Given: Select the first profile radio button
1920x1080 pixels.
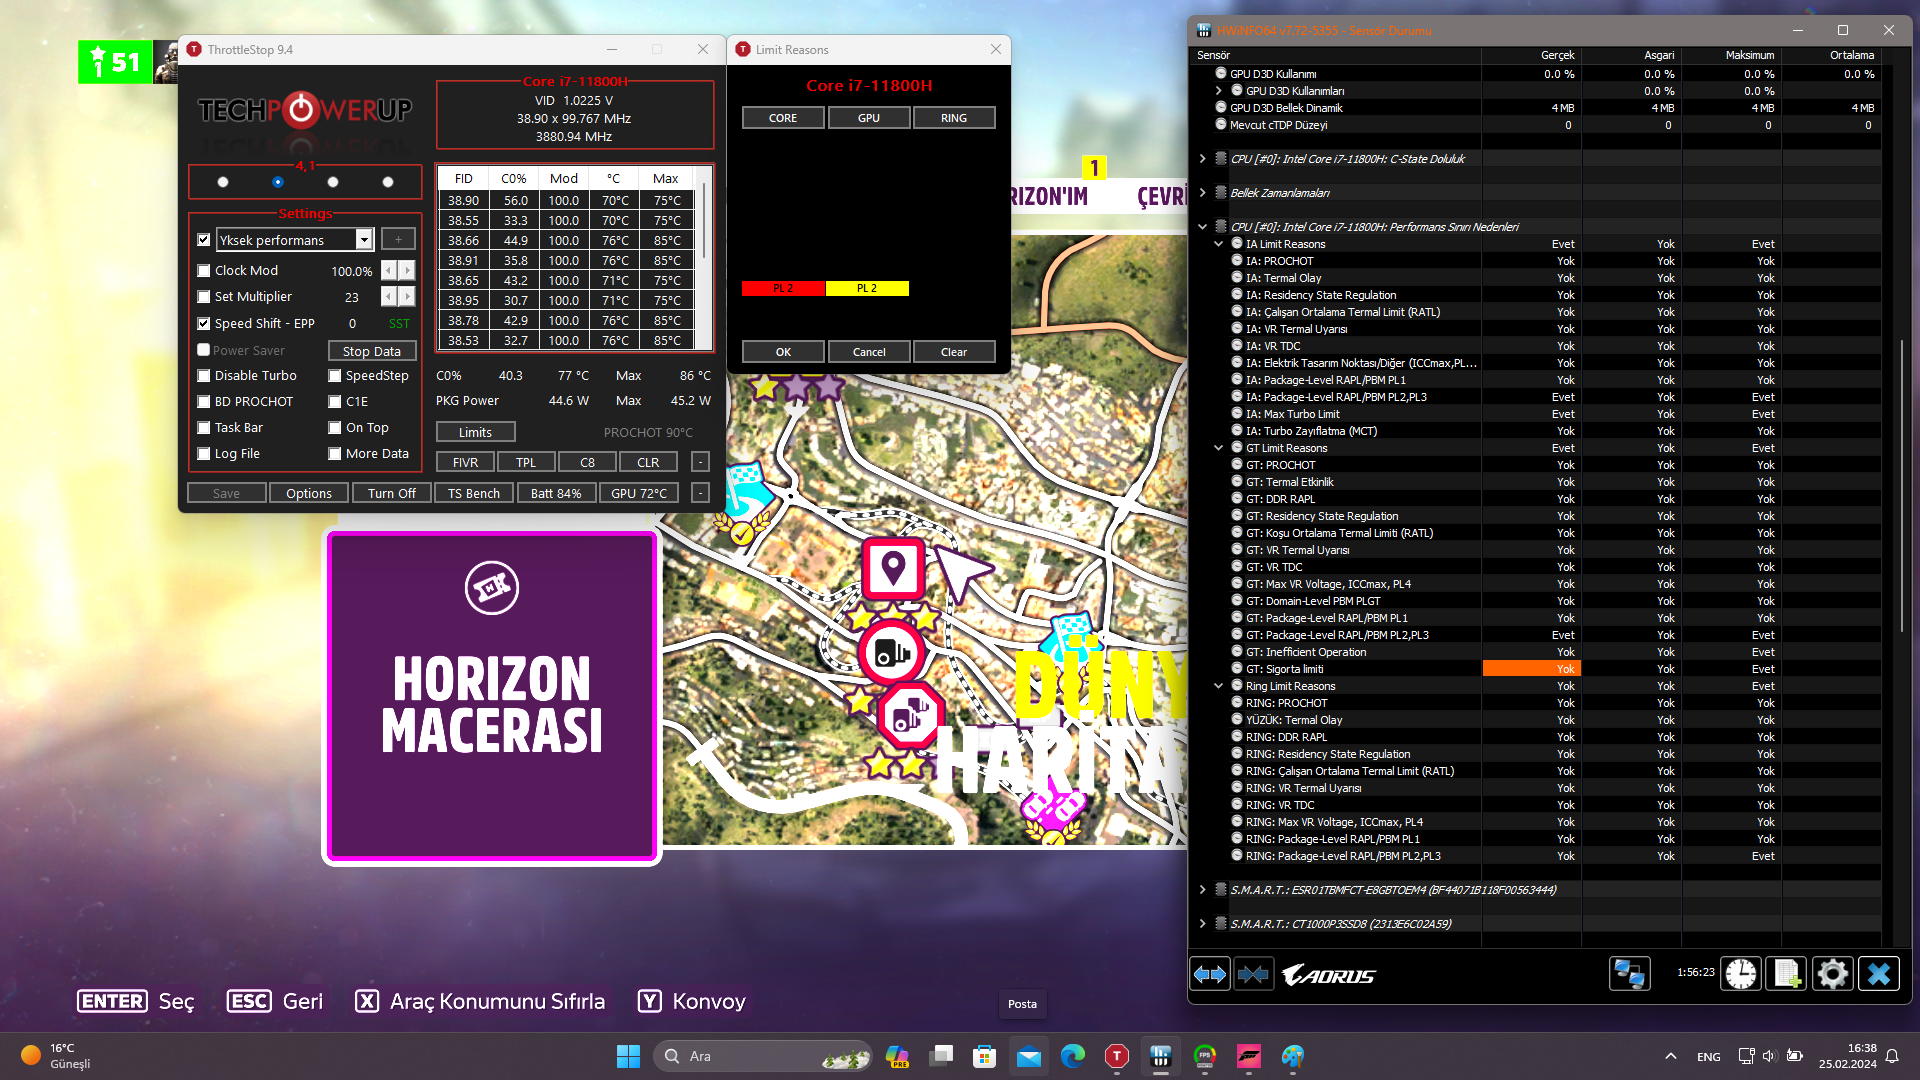Looking at the screenshot, I should point(223,182).
